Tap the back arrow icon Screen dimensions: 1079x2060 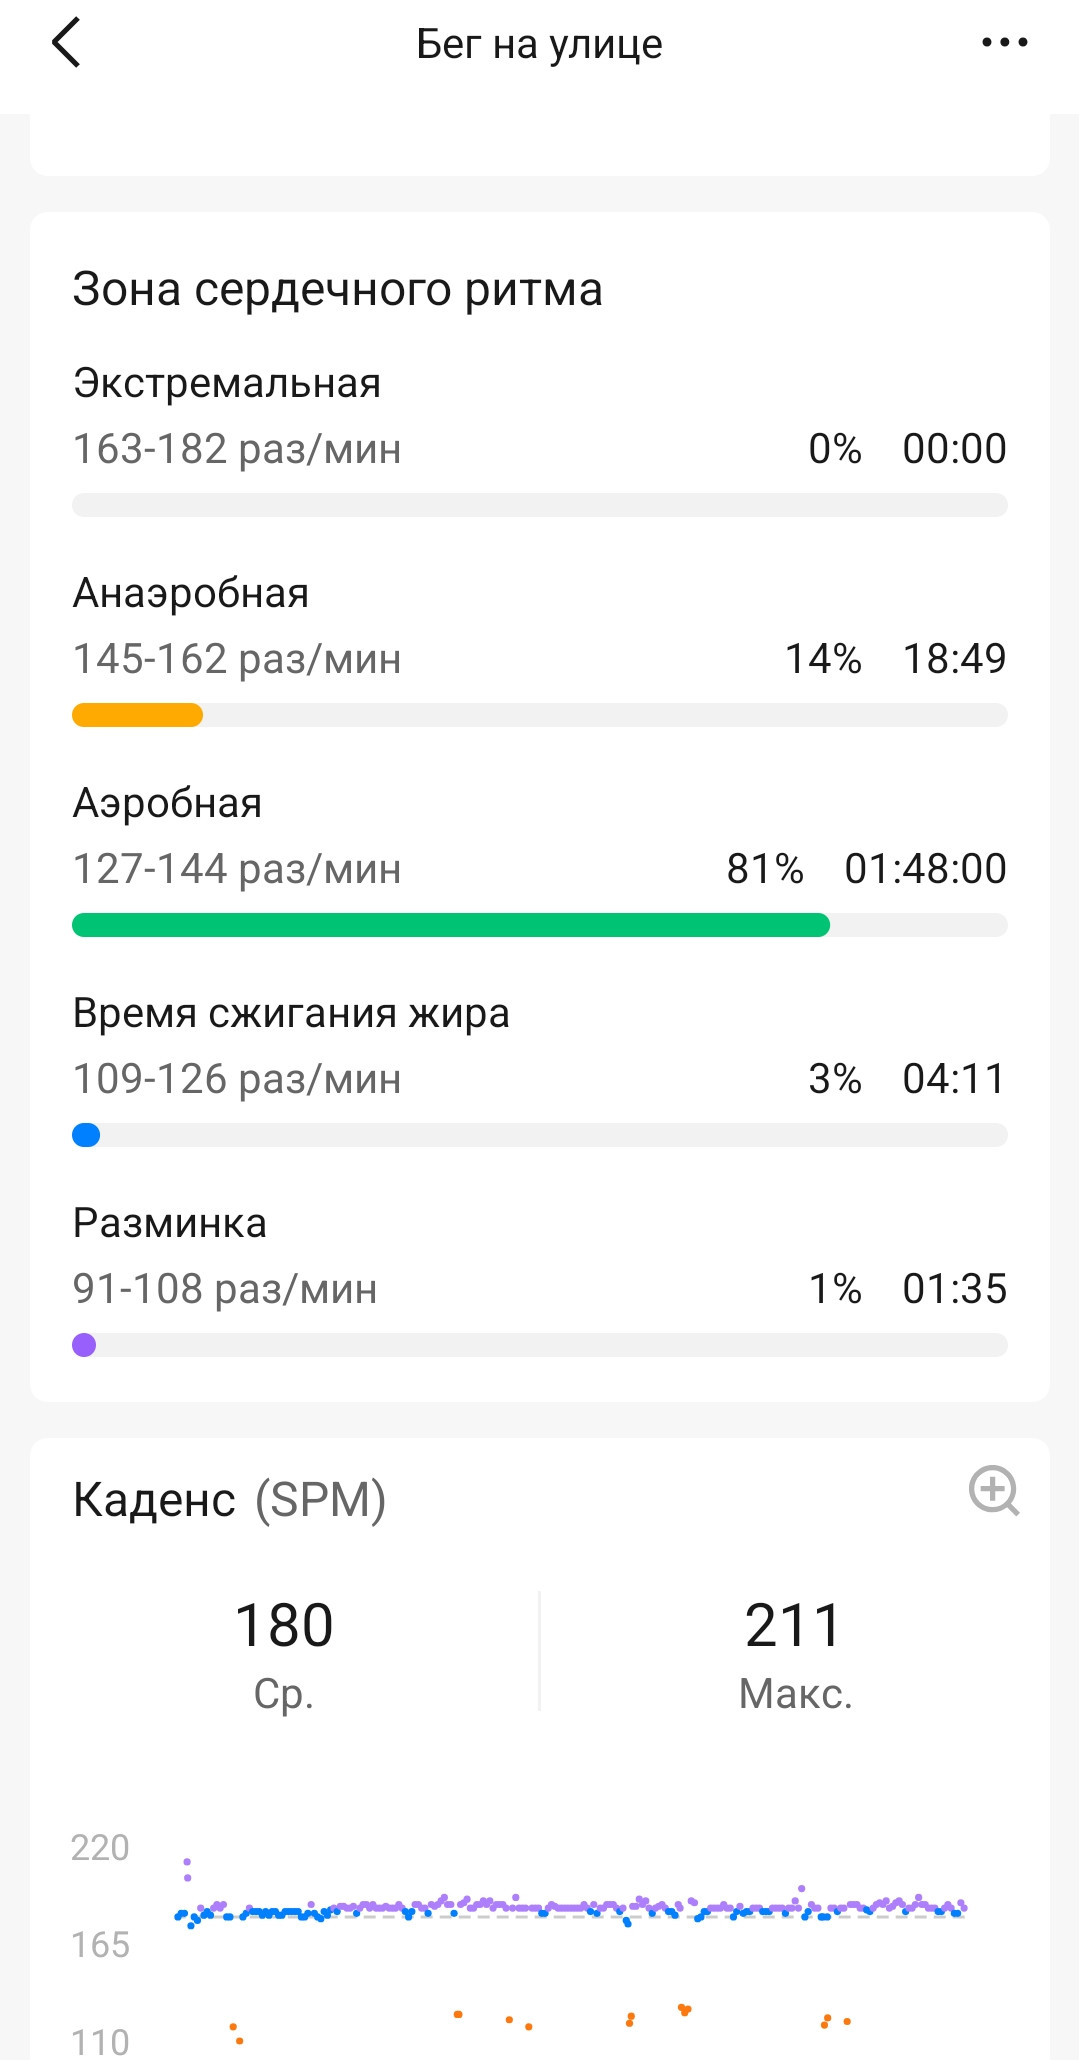click(x=65, y=43)
